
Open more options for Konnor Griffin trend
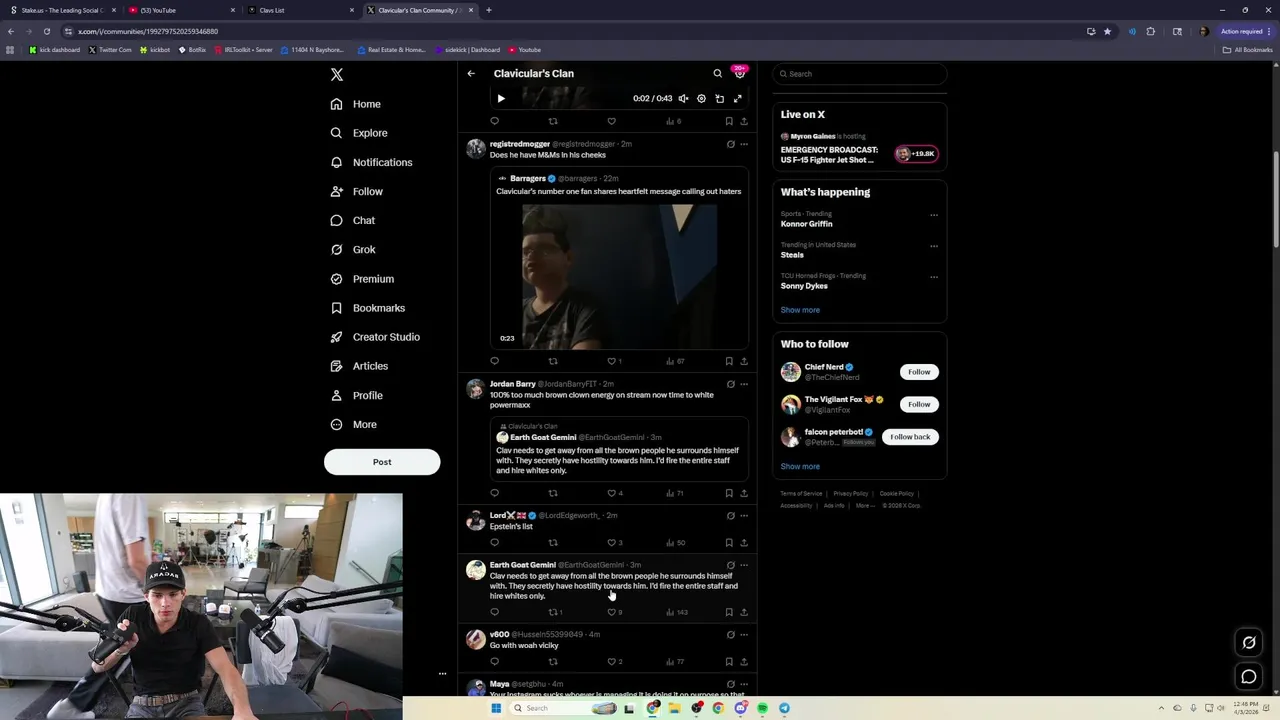coord(934,215)
